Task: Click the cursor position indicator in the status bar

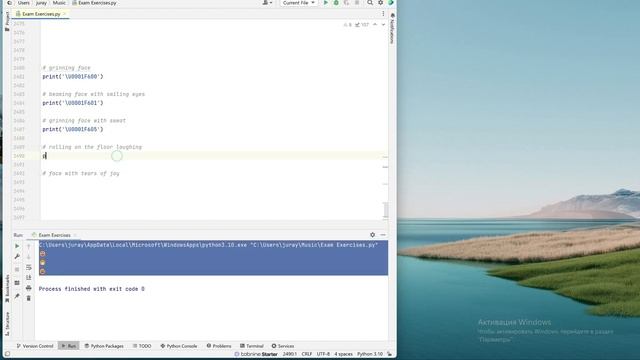Action: (290, 354)
